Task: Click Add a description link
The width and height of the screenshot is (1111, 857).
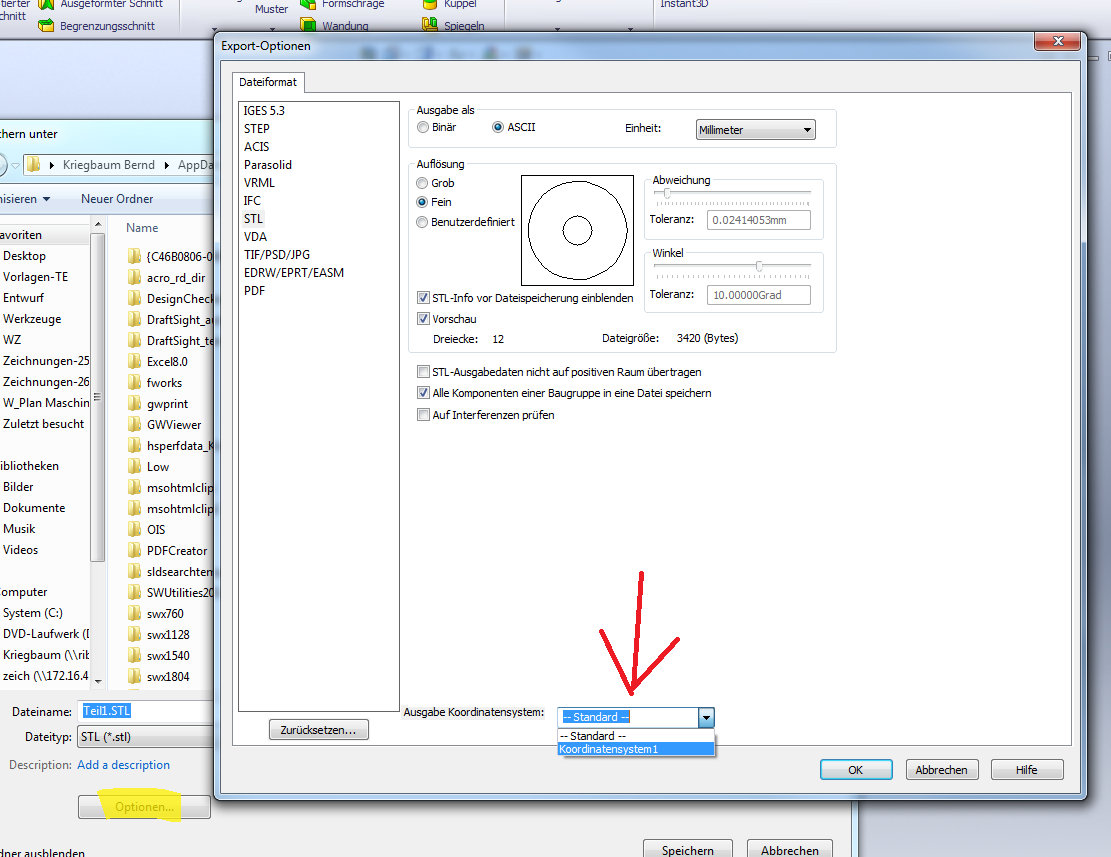Action: click(x=123, y=765)
